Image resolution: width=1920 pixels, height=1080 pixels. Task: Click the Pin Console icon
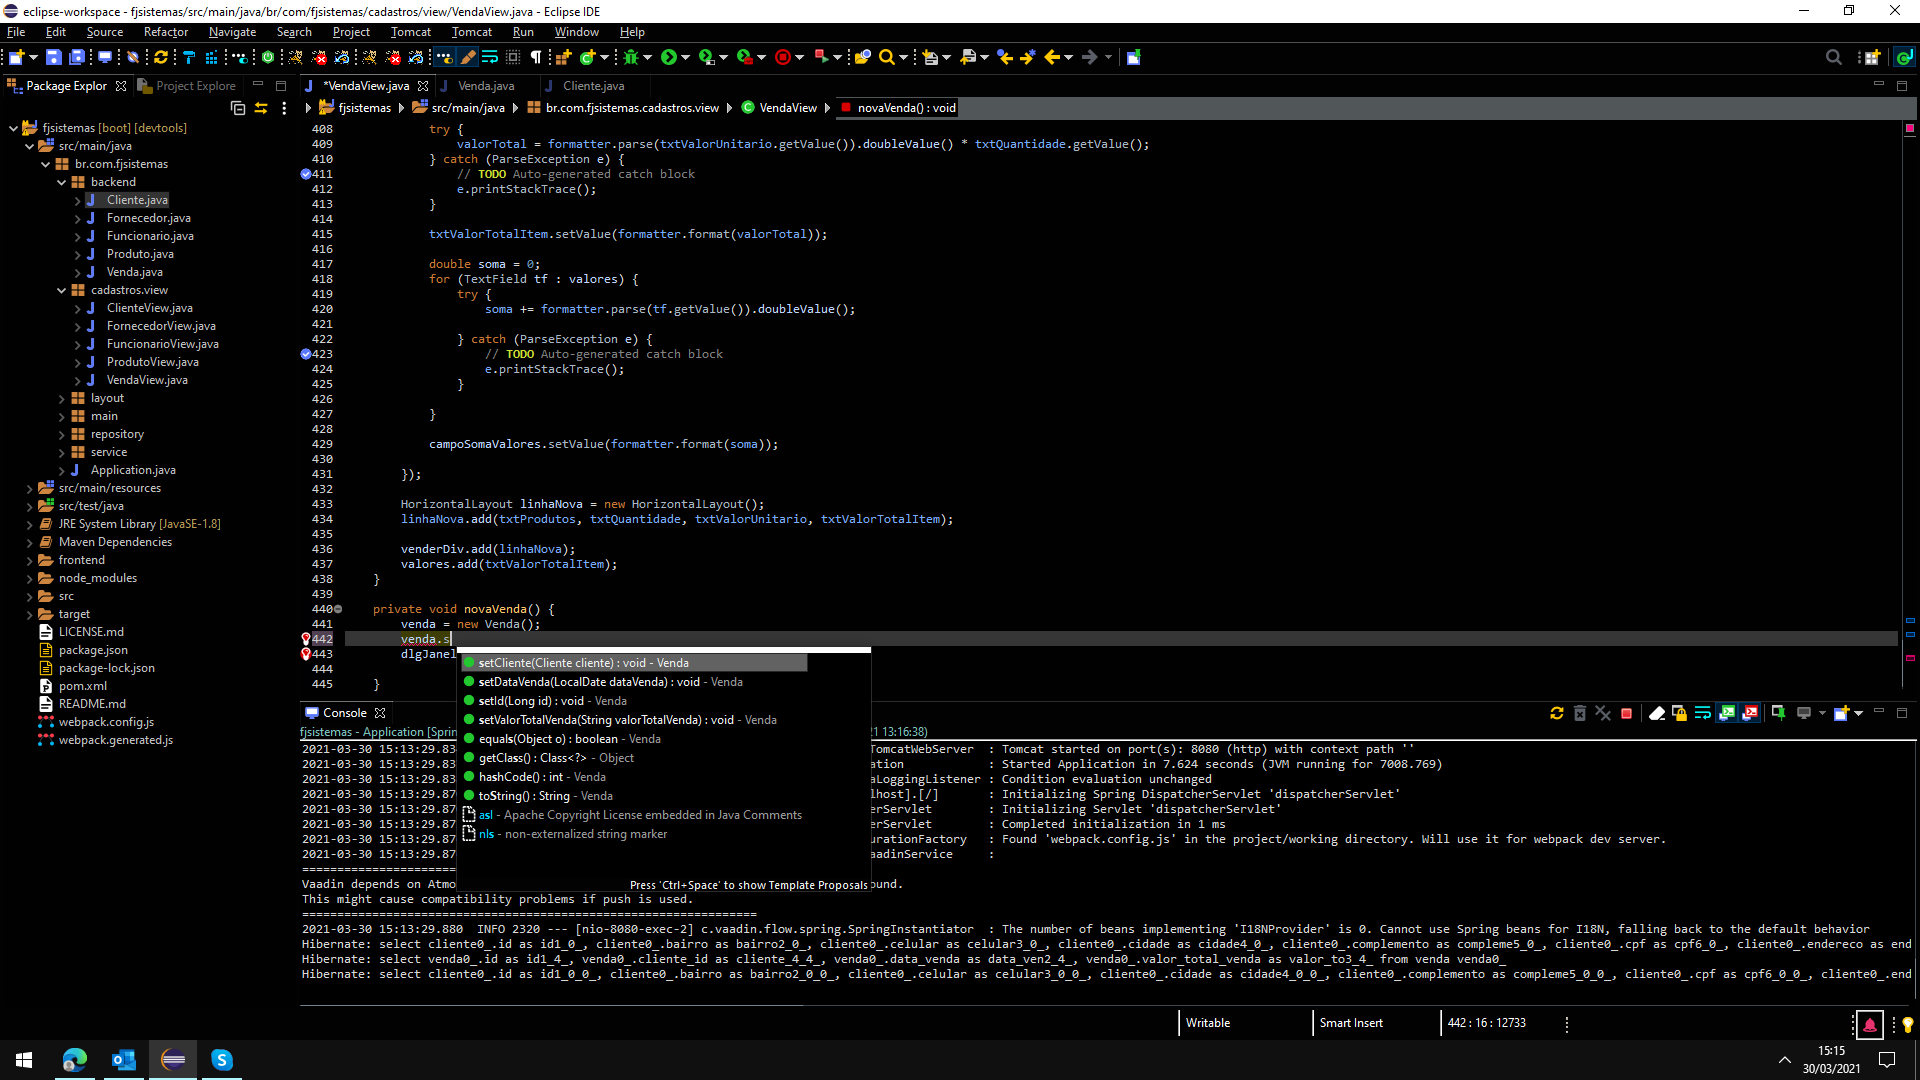pos(1778,713)
